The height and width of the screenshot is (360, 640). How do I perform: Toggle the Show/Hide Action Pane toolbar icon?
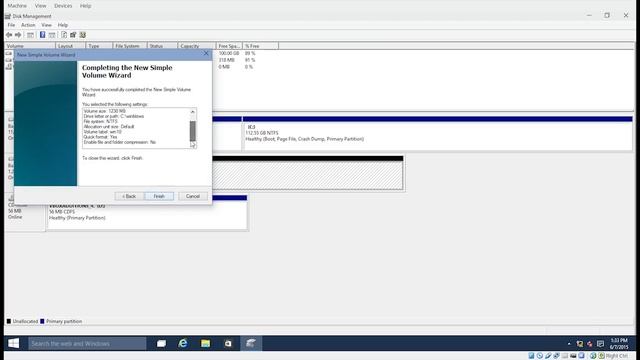pyautogui.click(x=52, y=35)
